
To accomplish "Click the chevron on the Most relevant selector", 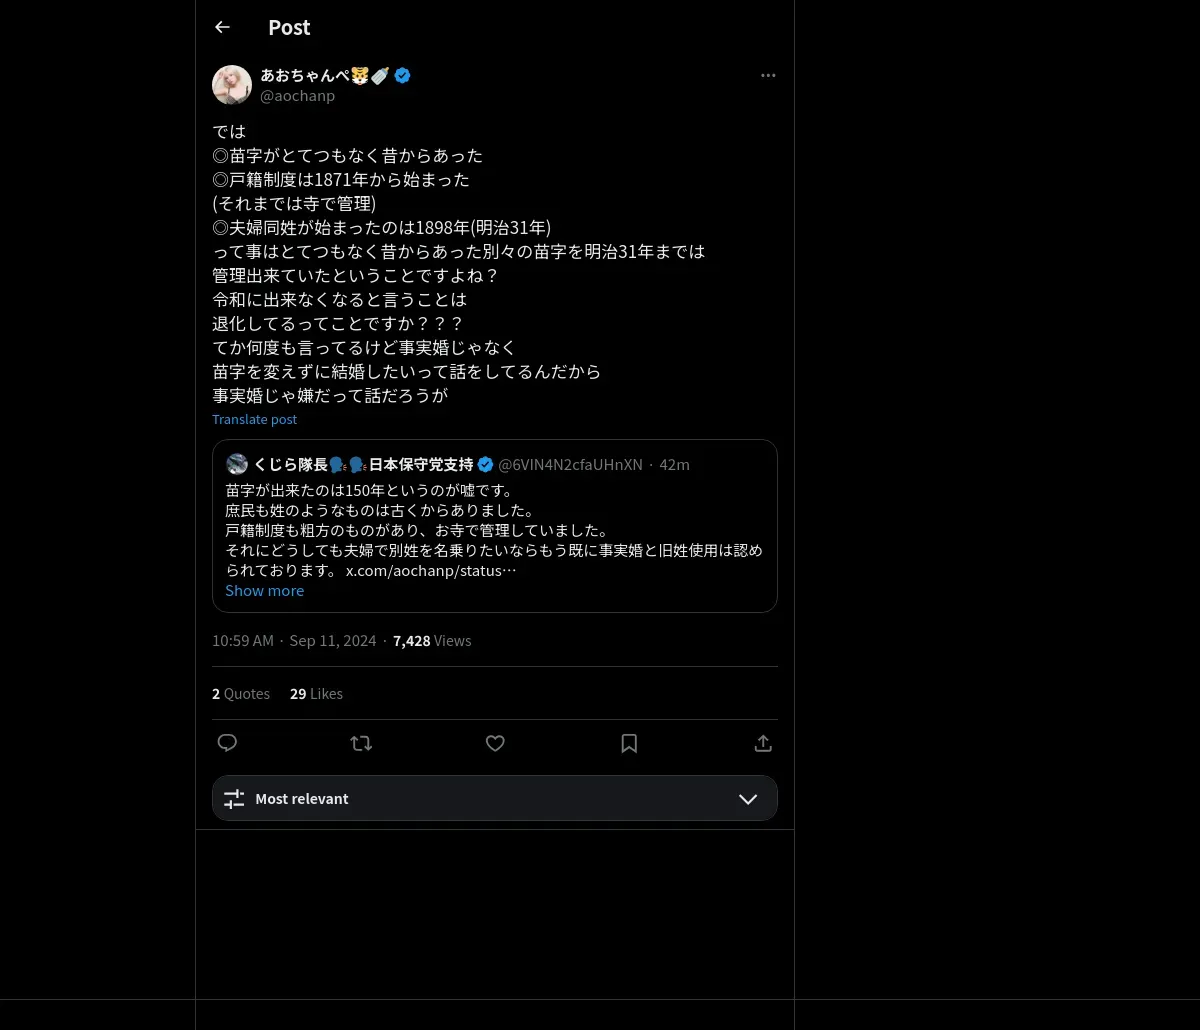I will pyautogui.click(x=748, y=799).
